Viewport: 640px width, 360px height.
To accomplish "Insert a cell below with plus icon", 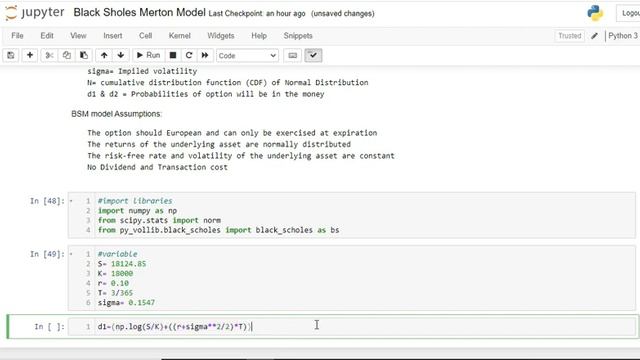I will (x=30, y=55).
